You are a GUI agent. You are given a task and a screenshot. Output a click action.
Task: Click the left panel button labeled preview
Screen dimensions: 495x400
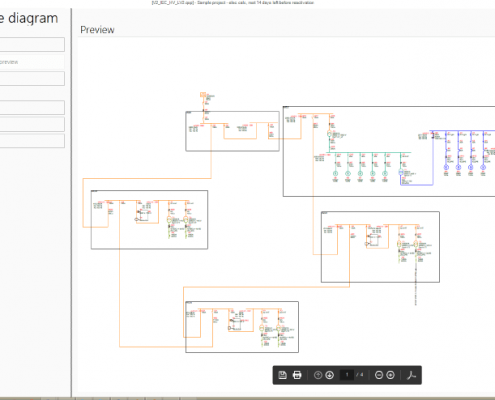32,62
